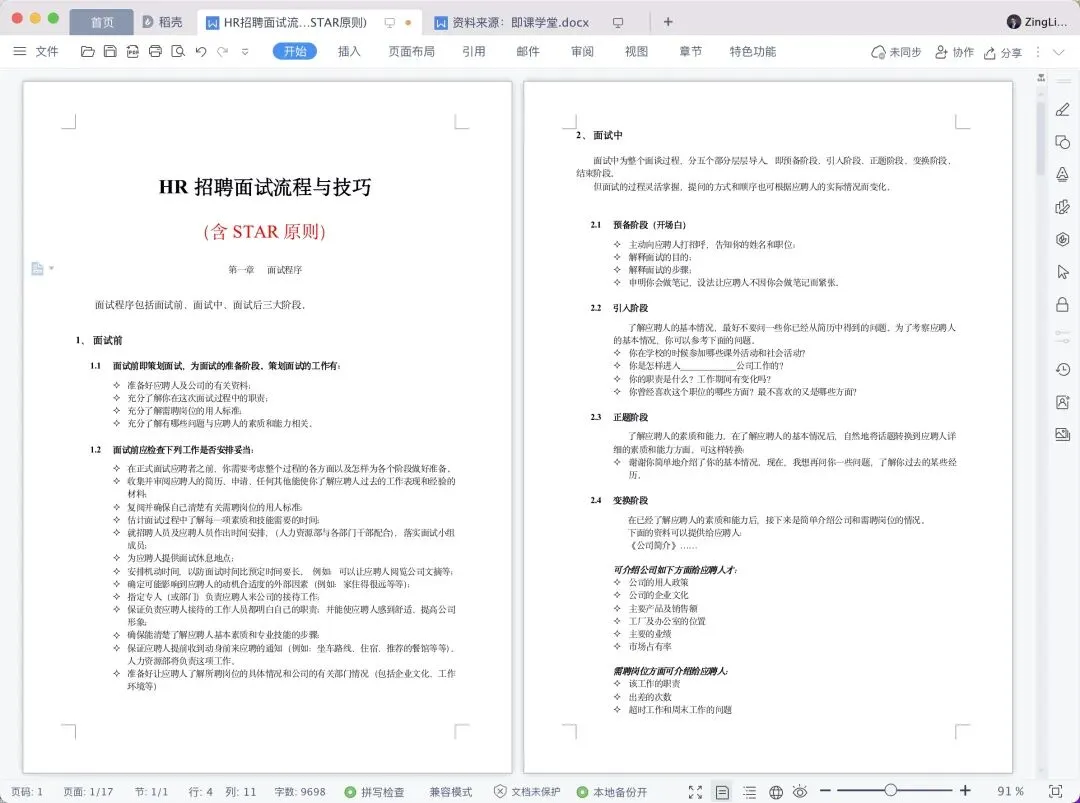Viewport: 1080px width, 803px height.
Task: Toggle 本地备份开 local backup
Action: pyautogui.click(x=612, y=792)
